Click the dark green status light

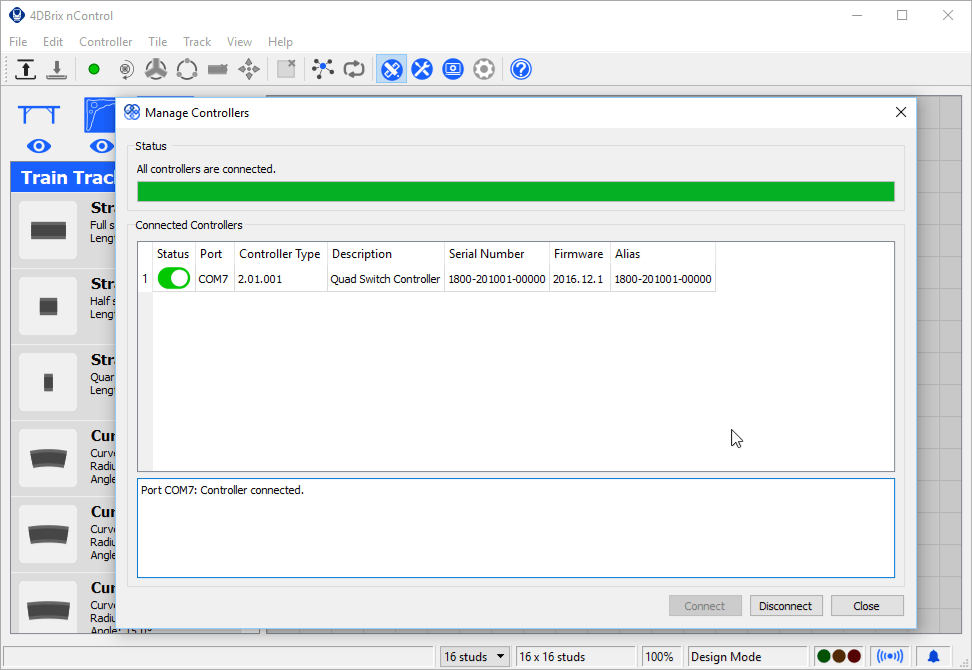[x=824, y=656]
